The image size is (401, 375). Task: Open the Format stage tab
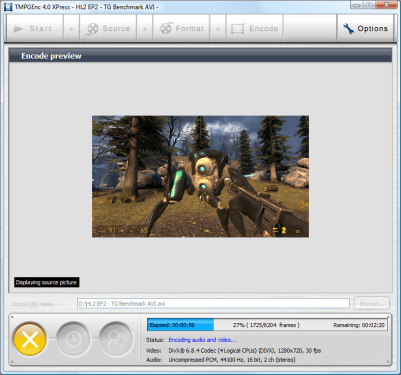pos(181,29)
